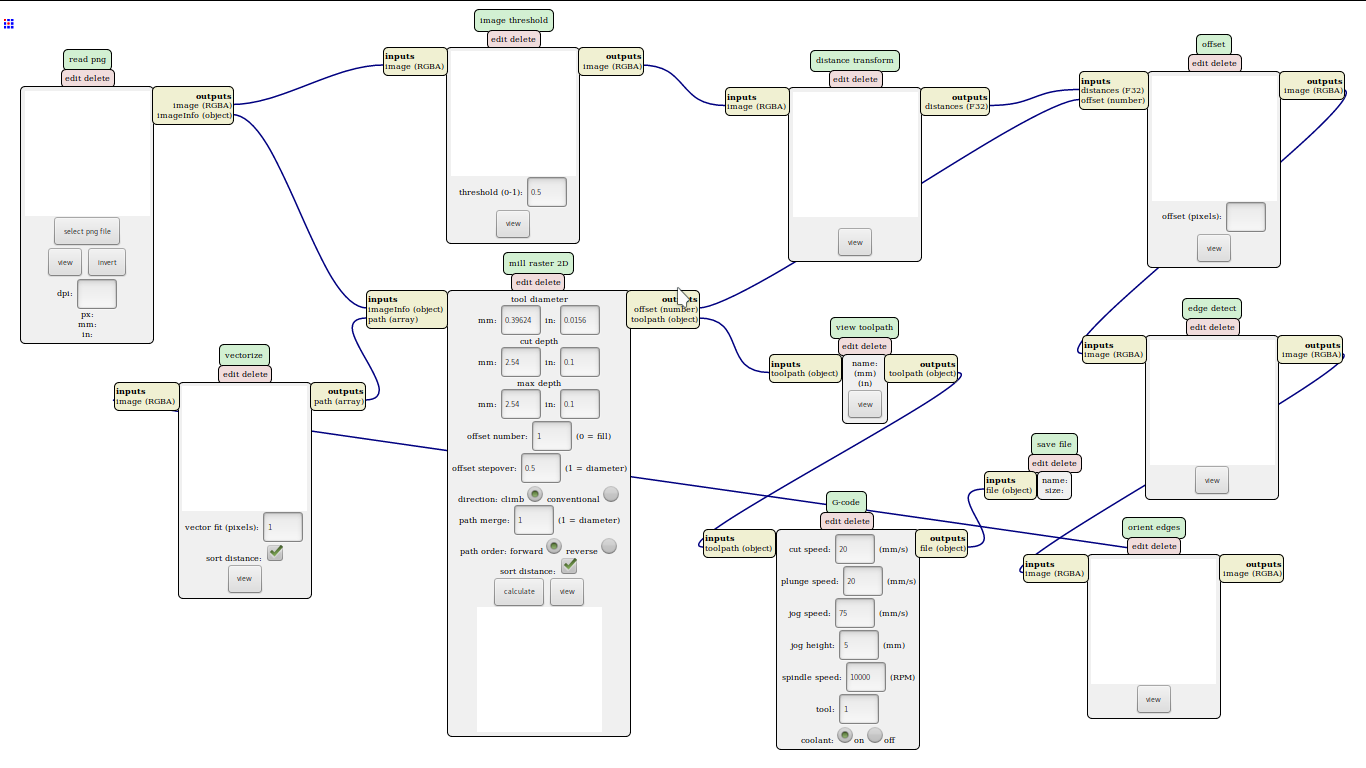Click edit delete label under G-code
Image resolution: width=1366 pixels, height=768 pixels.
pos(847,521)
